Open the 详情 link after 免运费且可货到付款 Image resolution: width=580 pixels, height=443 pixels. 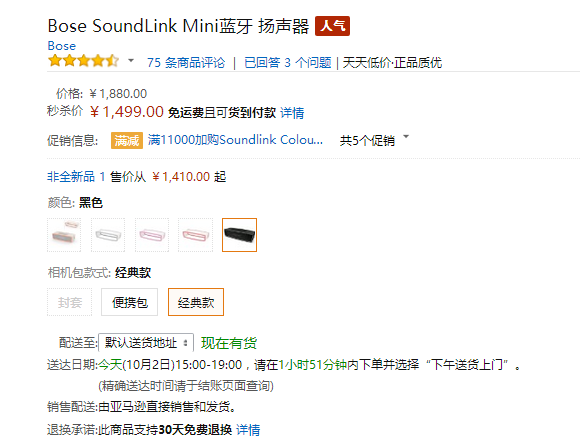(292, 113)
